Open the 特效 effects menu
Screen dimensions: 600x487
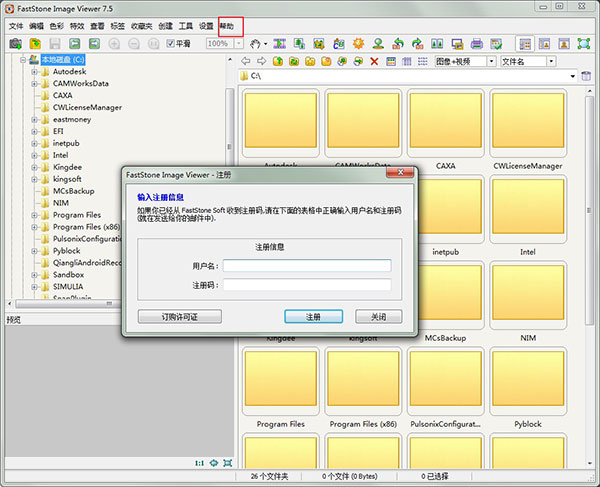(78, 26)
